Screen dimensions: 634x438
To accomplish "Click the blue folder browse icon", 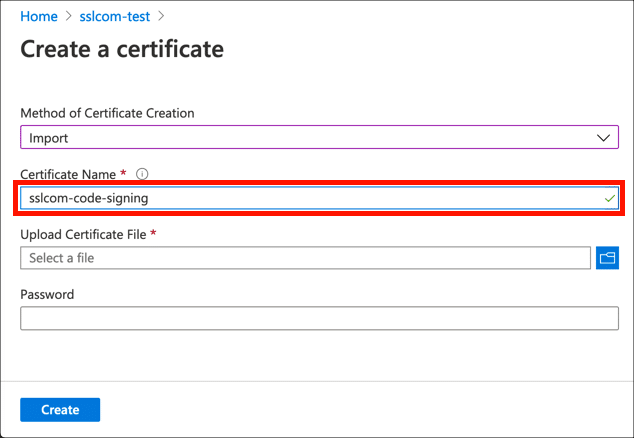I will click(607, 258).
